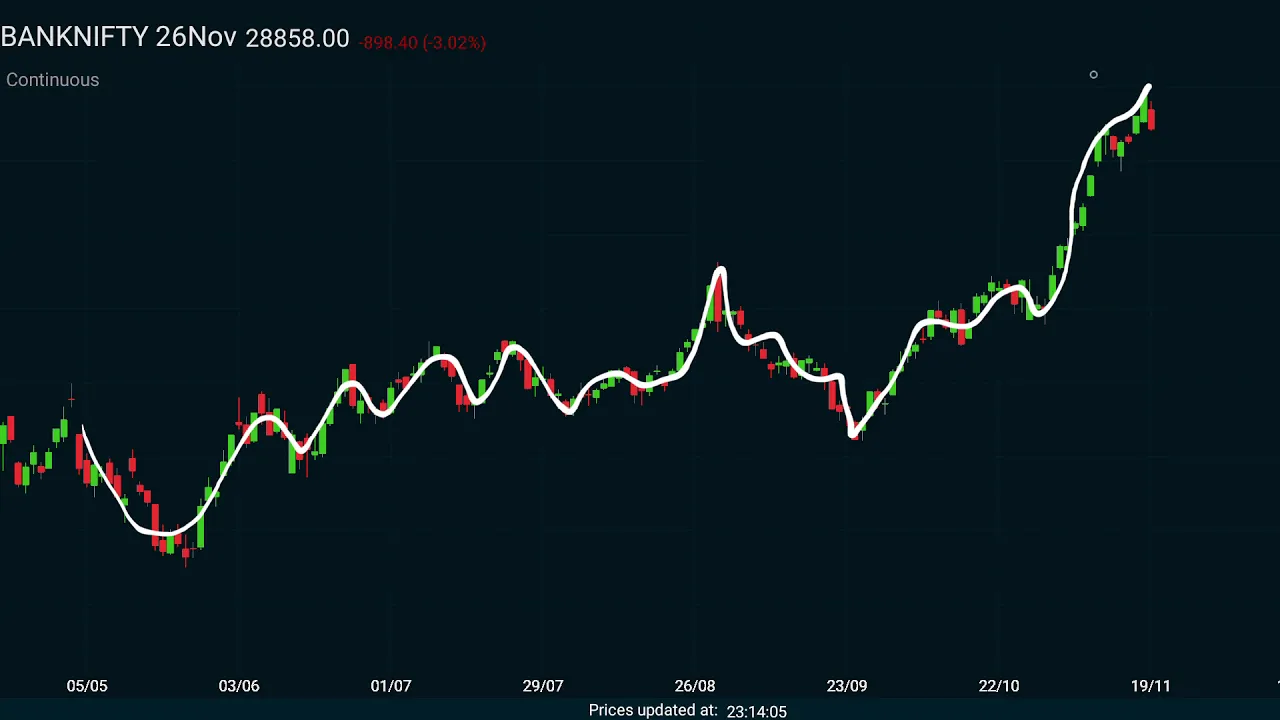Select the 01/07 date label
The height and width of the screenshot is (720, 1280).
tap(391, 686)
